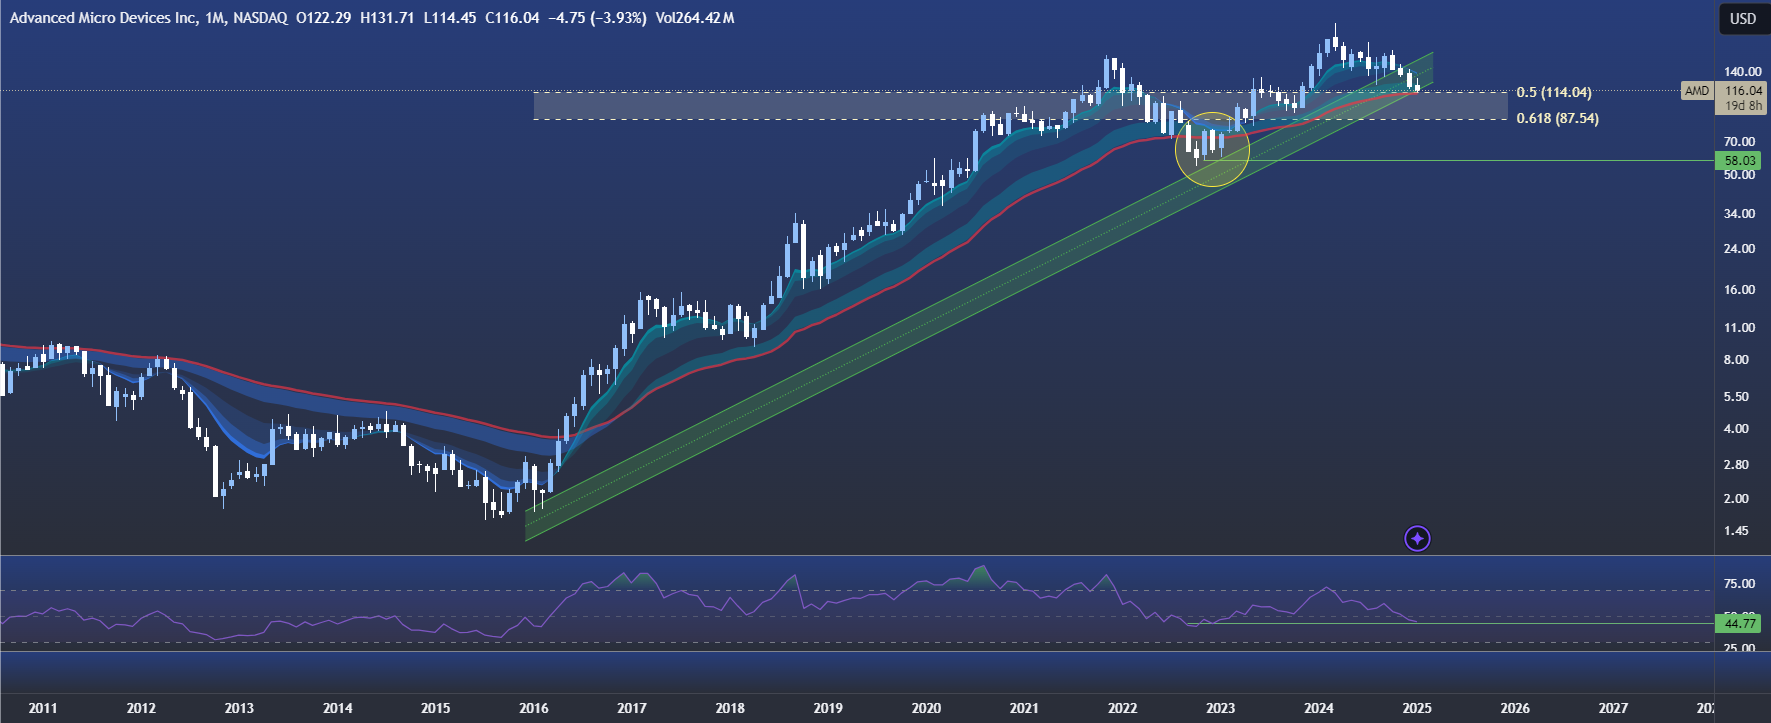Open the USD currency selector
Screen dimensions: 1771x723
1743,19
